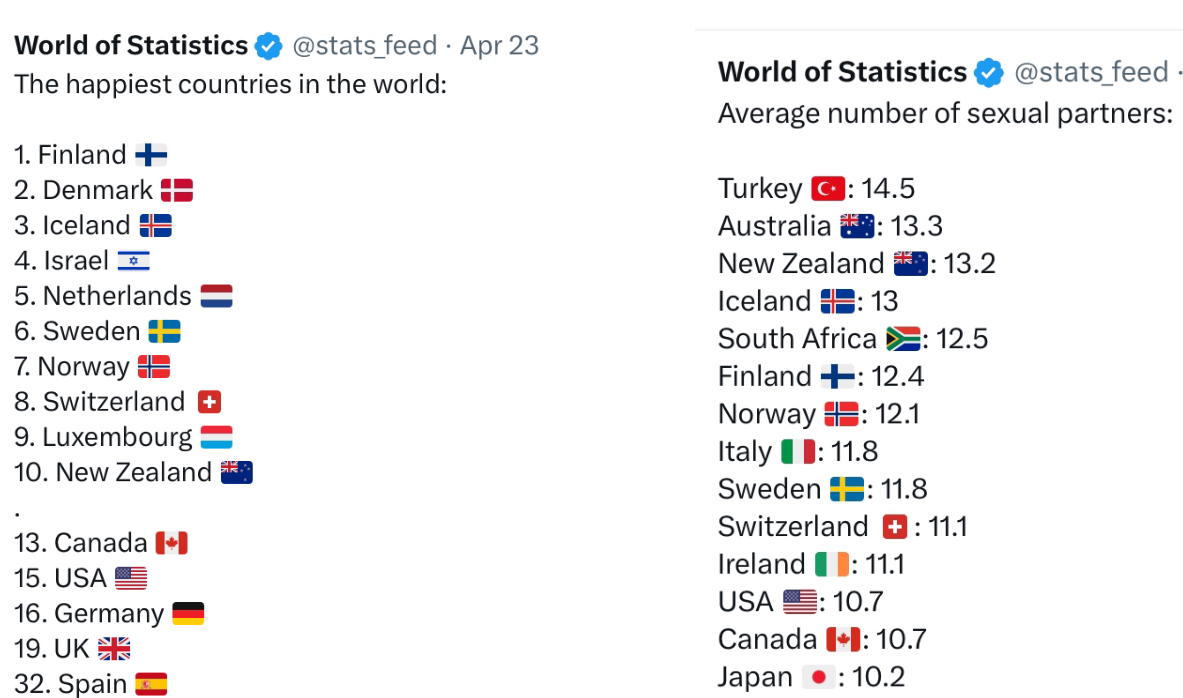Select the Denmark flag emoji
The height and width of the screenshot is (698, 1183).
point(177,190)
